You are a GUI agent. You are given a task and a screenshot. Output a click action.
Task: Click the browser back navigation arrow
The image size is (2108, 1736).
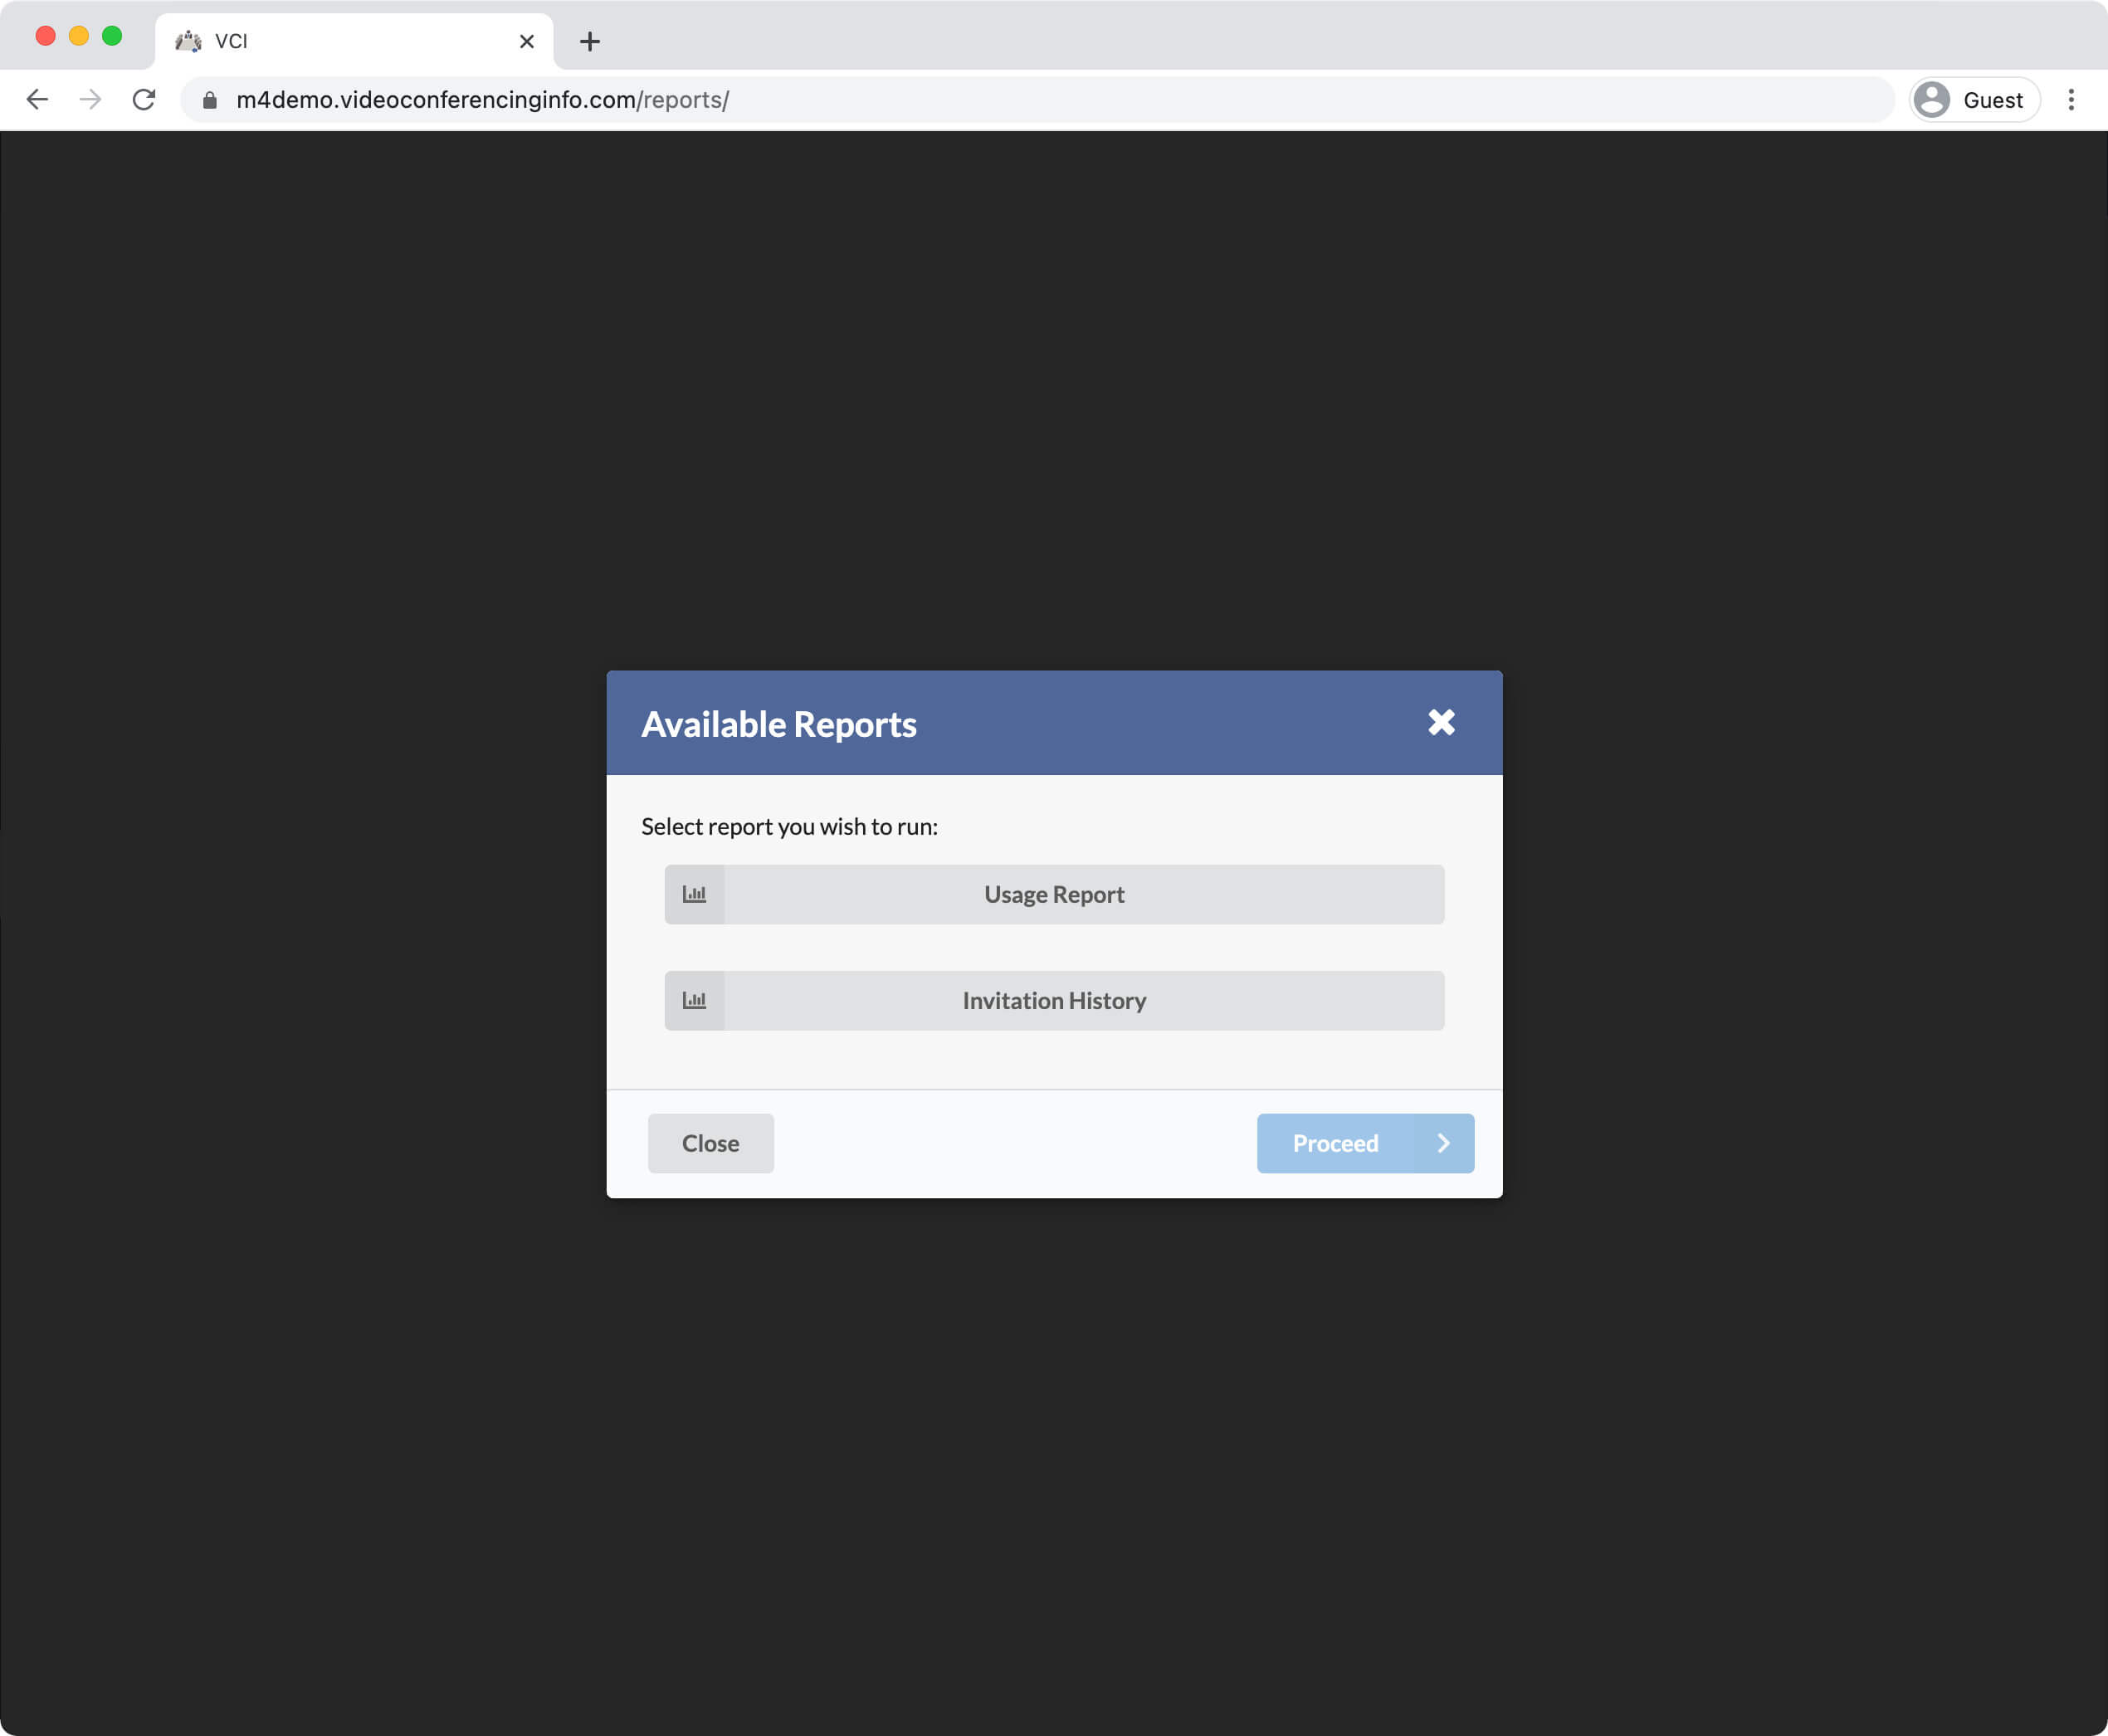click(x=35, y=98)
